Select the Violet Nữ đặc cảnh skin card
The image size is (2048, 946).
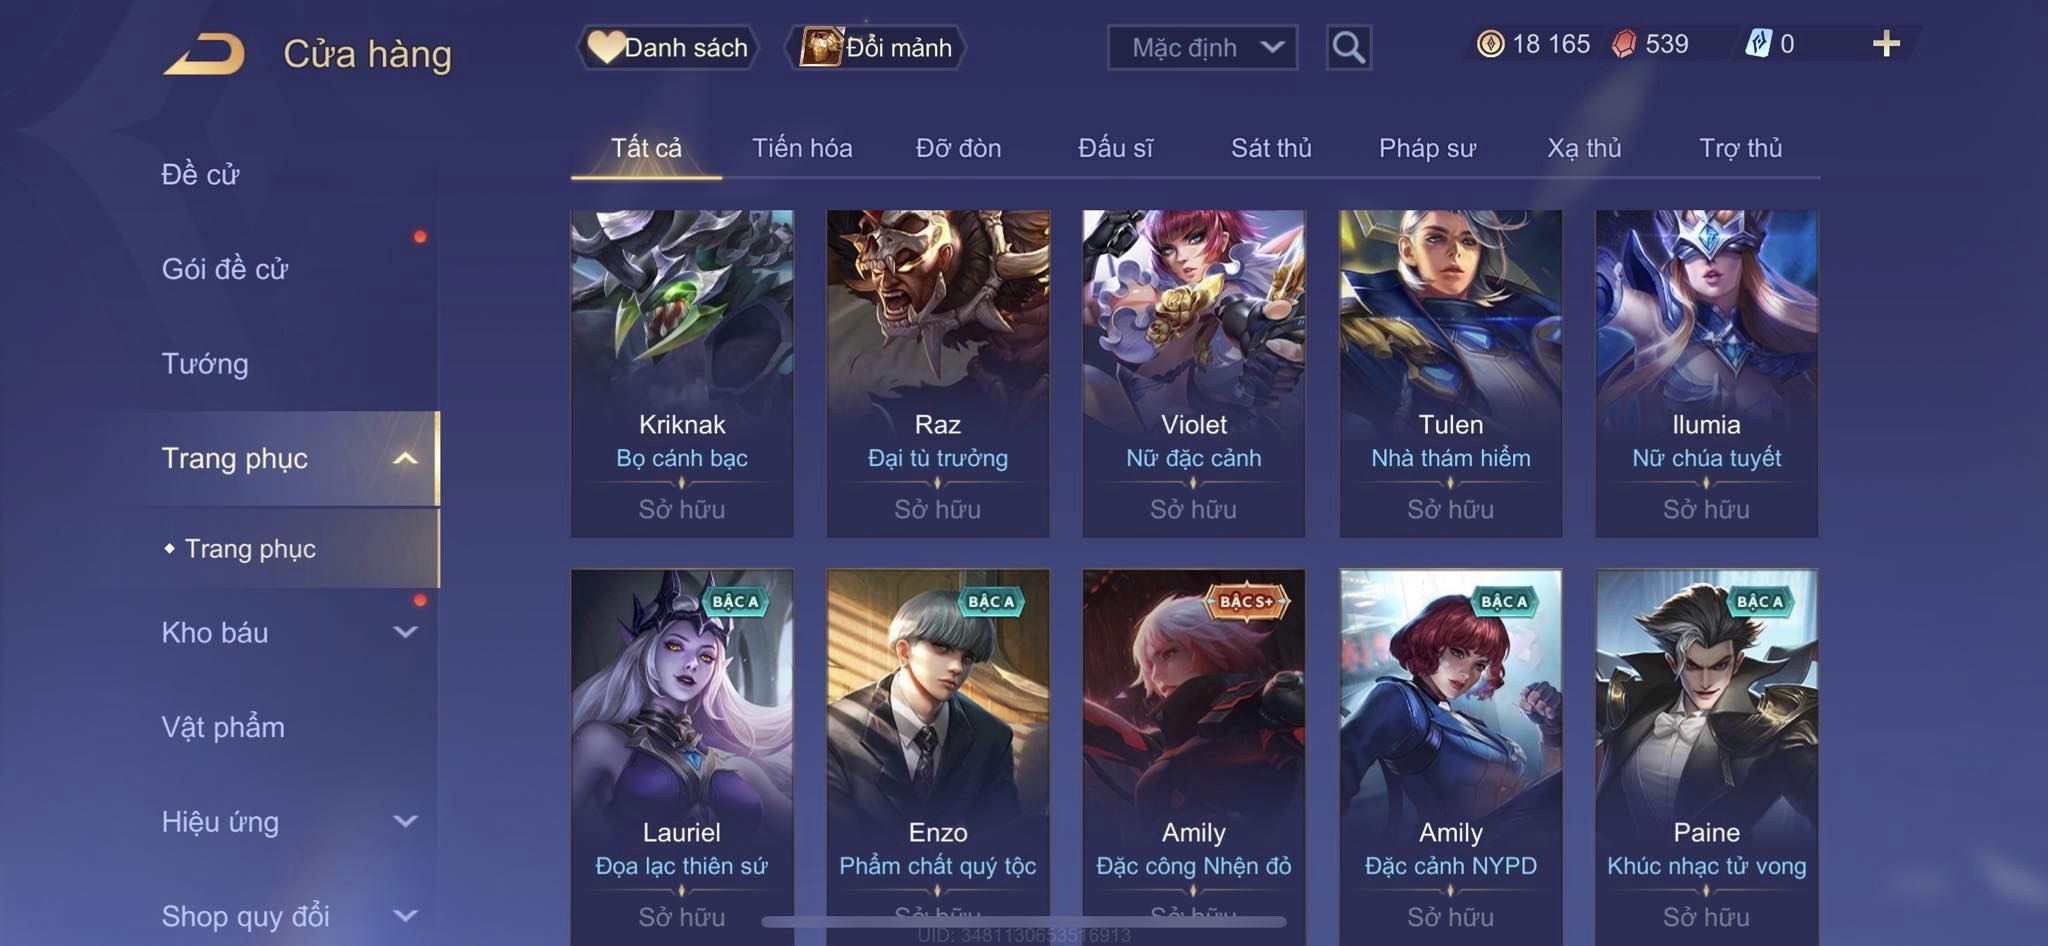coord(1194,373)
